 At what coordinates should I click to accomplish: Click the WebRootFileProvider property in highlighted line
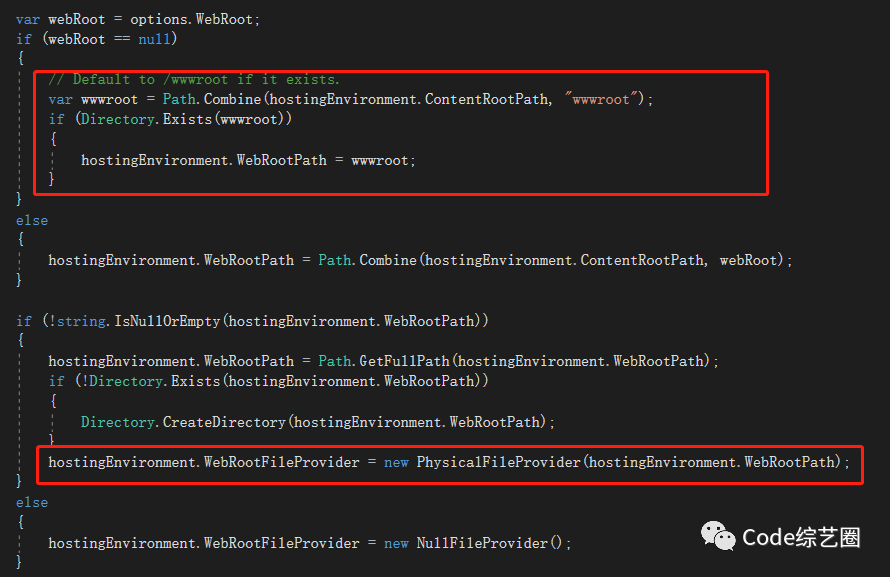pos(282,462)
